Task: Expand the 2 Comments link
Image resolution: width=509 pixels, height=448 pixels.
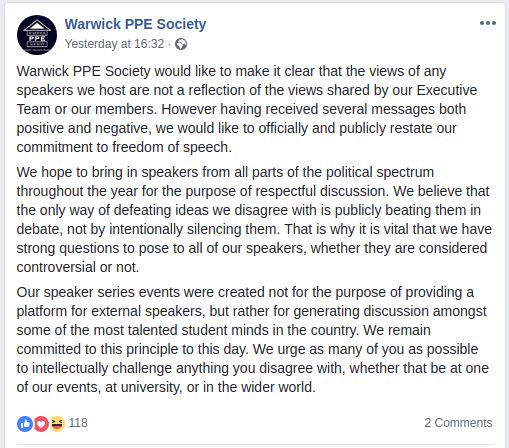Action: tap(458, 423)
